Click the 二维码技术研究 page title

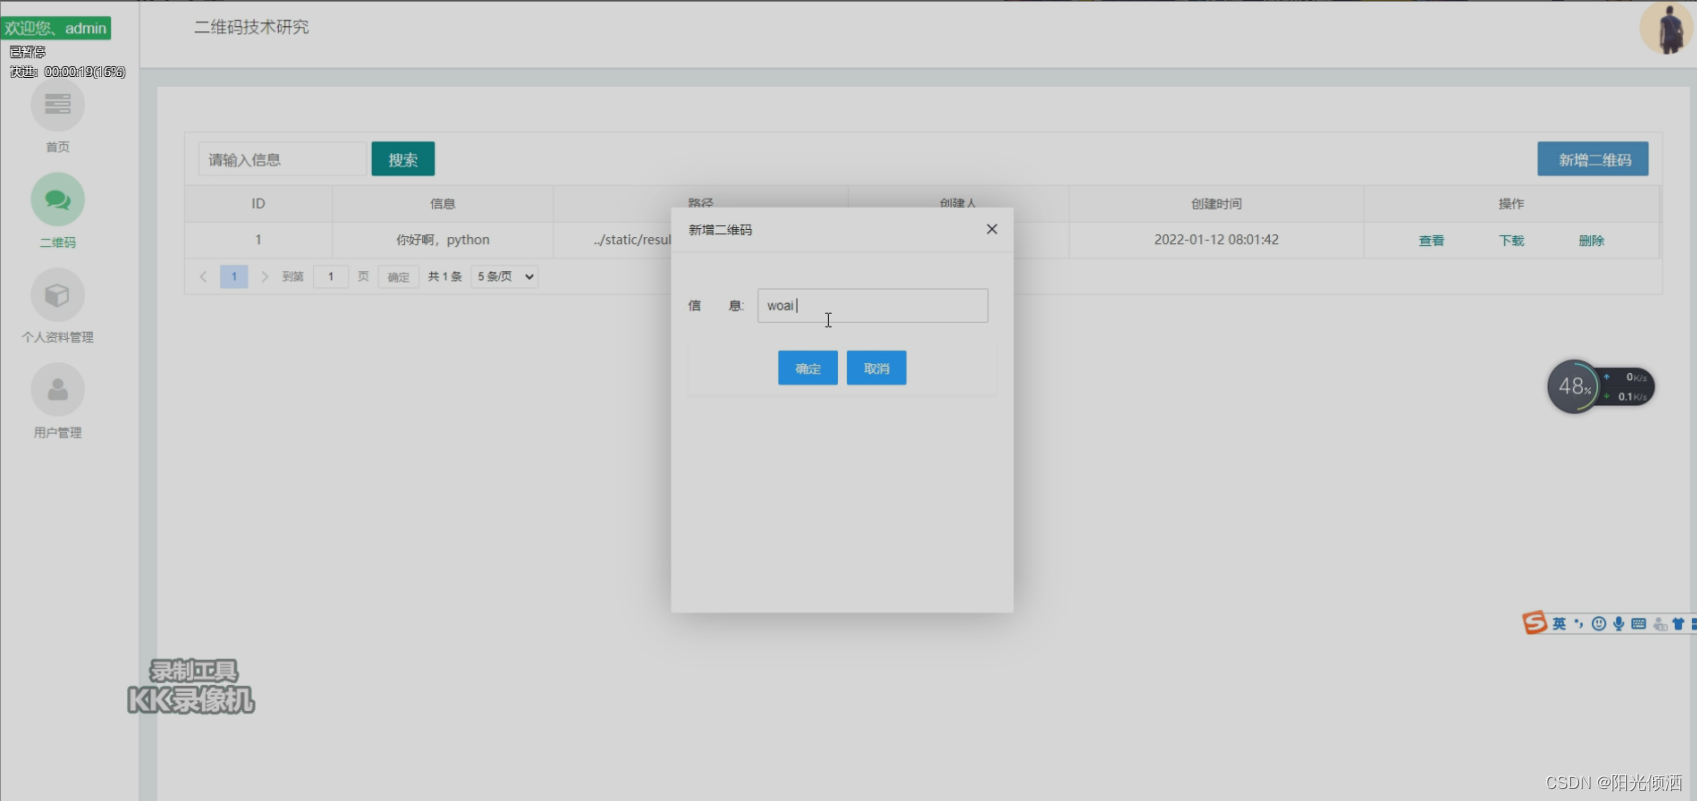click(252, 27)
